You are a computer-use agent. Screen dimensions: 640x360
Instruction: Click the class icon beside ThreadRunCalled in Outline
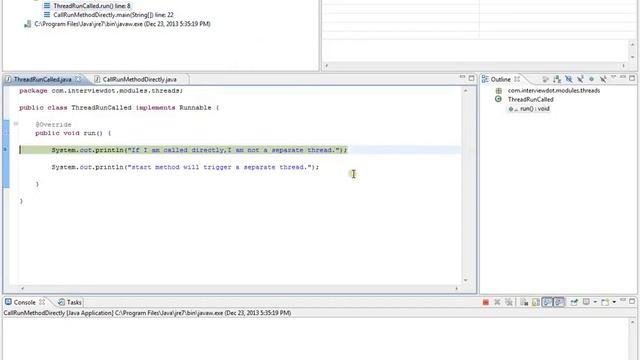click(x=498, y=99)
